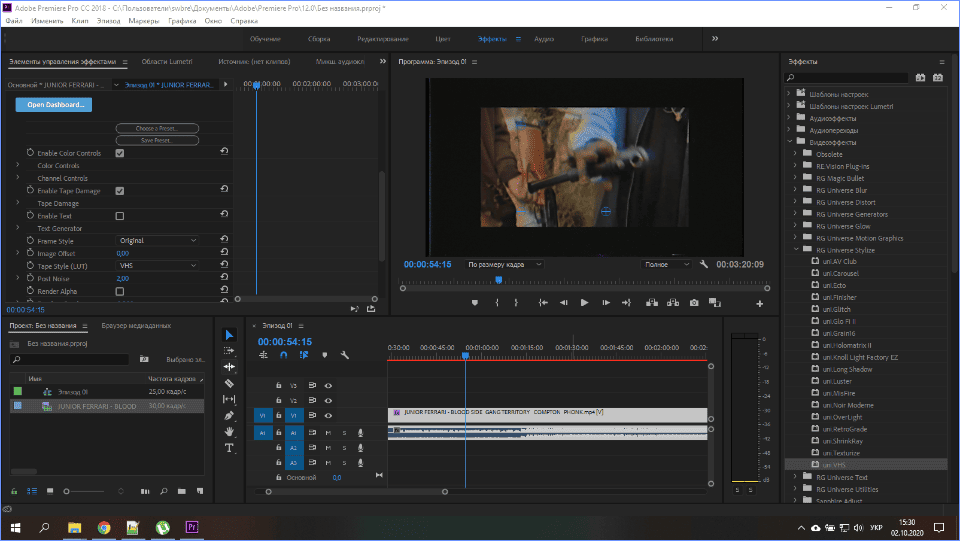Add marker in timeline header
This screenshot has height=541, width=960.
(x=324, y=355)
